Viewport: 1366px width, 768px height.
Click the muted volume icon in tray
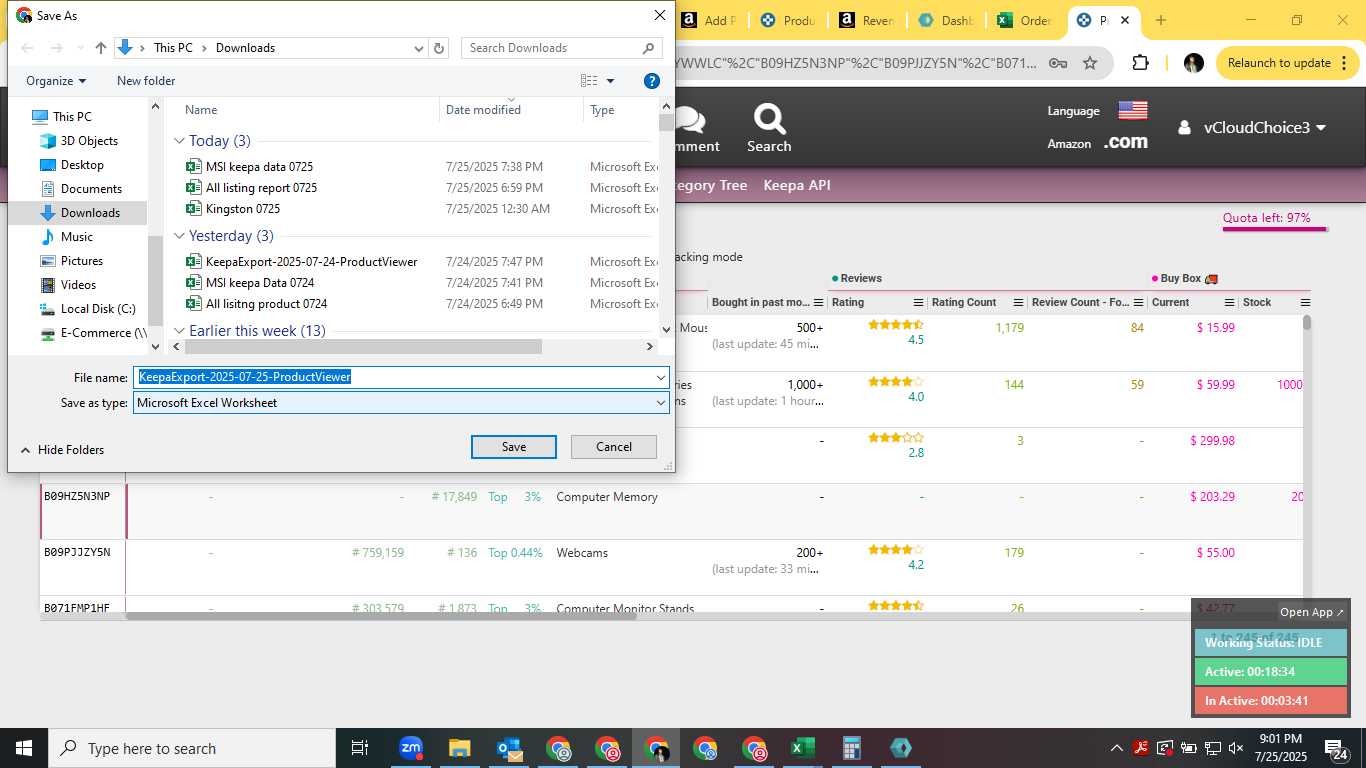tap(1236, 748)
